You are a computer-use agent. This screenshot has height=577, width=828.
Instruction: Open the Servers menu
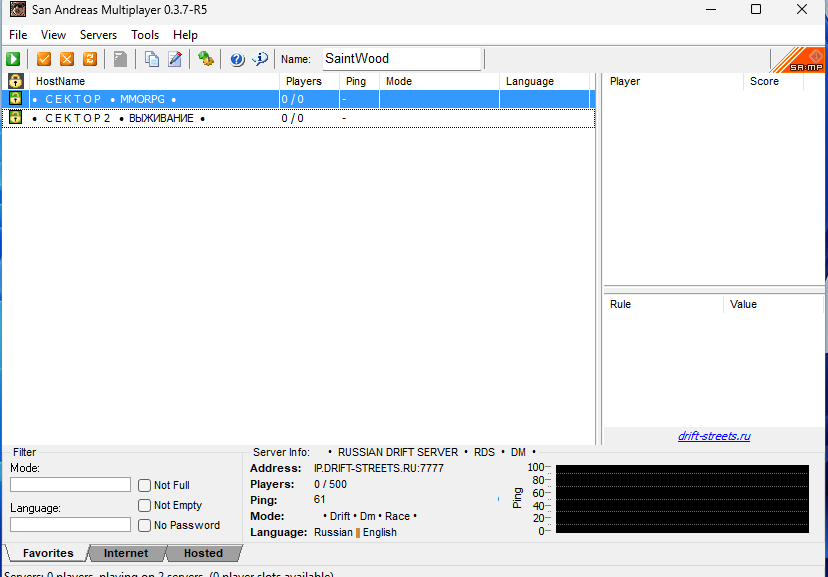coord(98,35)
